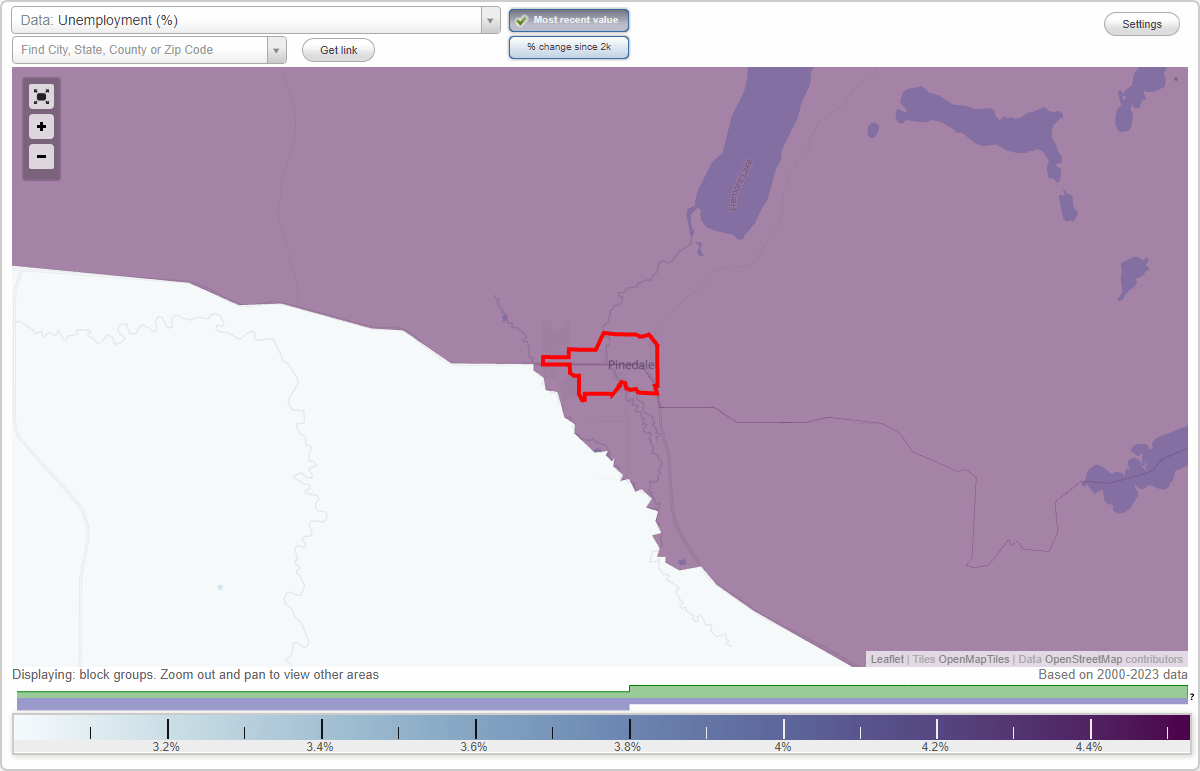Click the 3.8% mark on color scale
The width and height of the screenshot is (1200, 771).
pos(628,747)
